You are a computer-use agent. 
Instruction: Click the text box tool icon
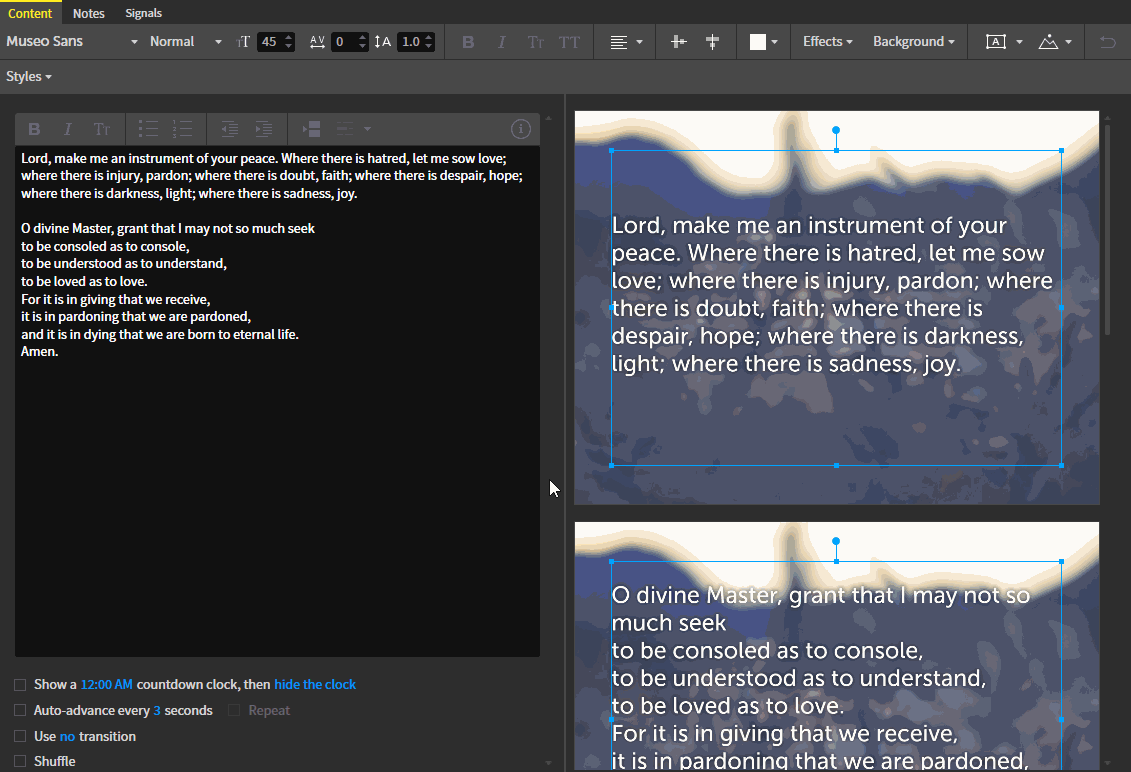coord(995,42)
